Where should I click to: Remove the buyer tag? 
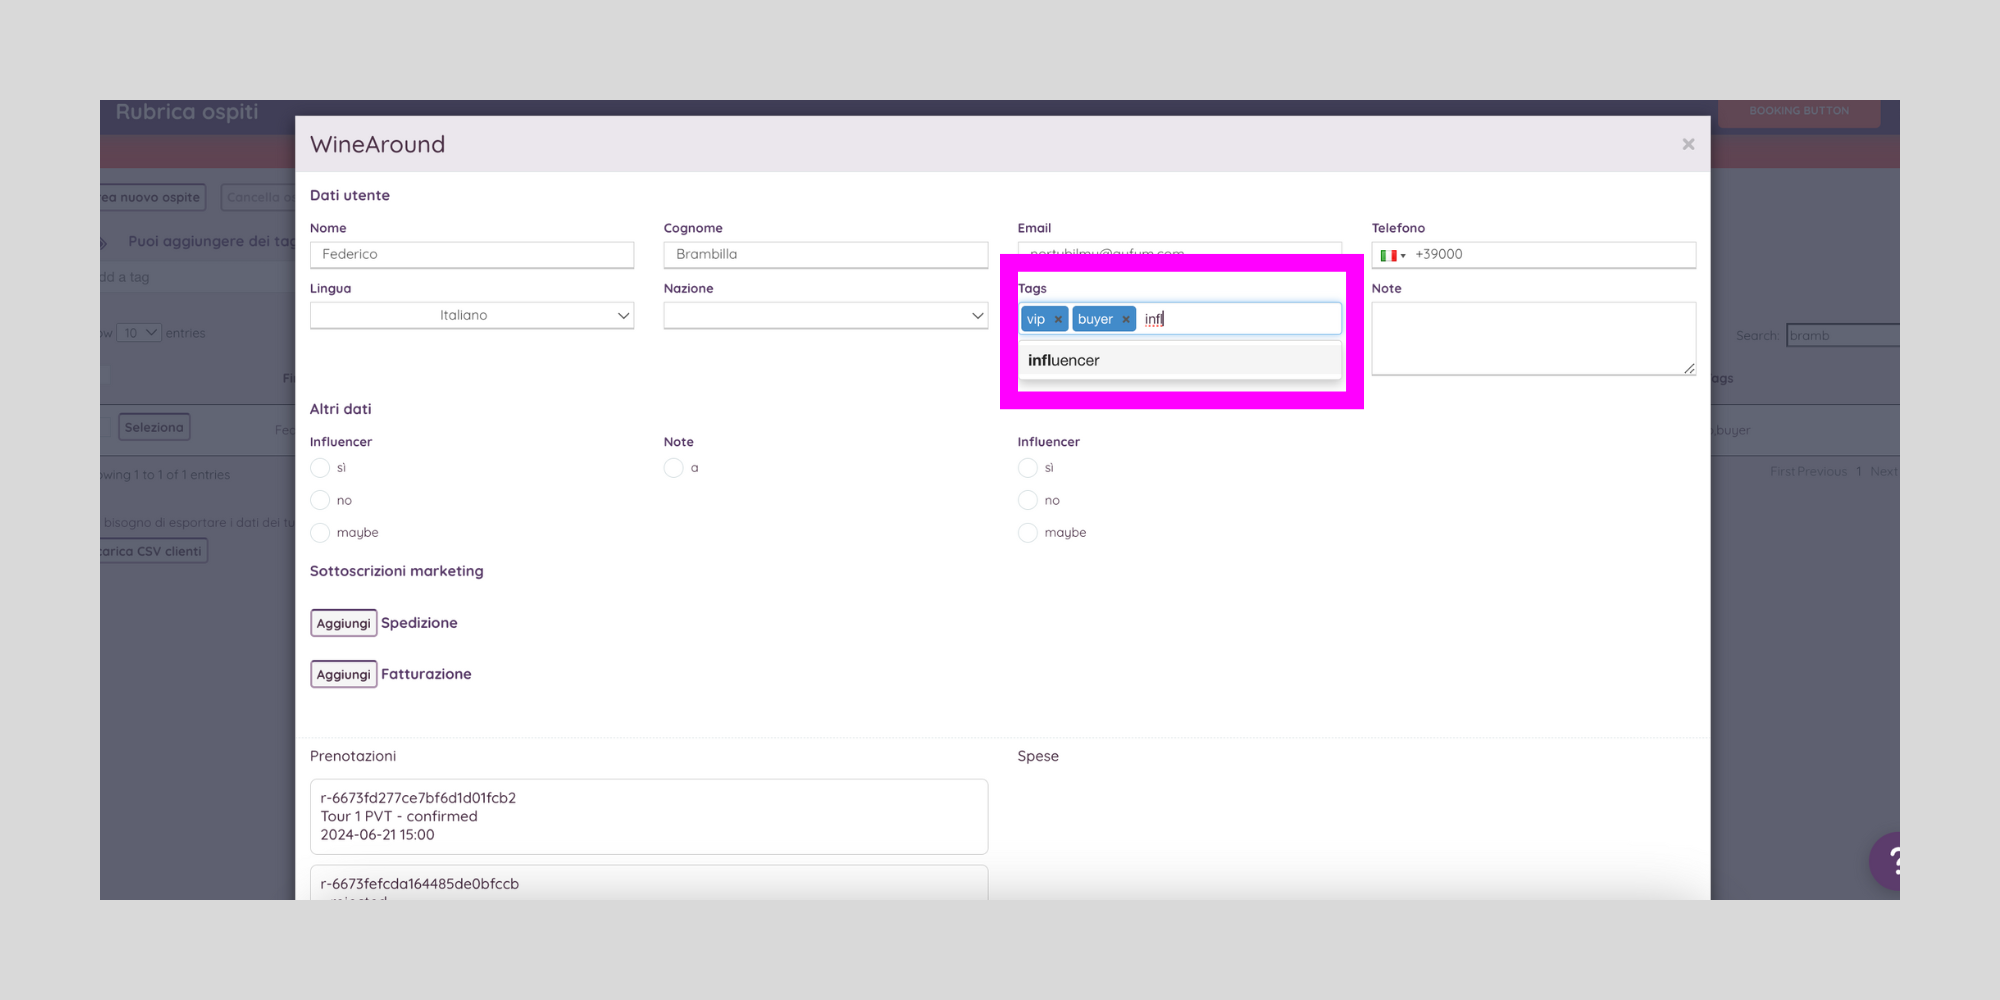pyautogui.click(x=1125, y=319)
